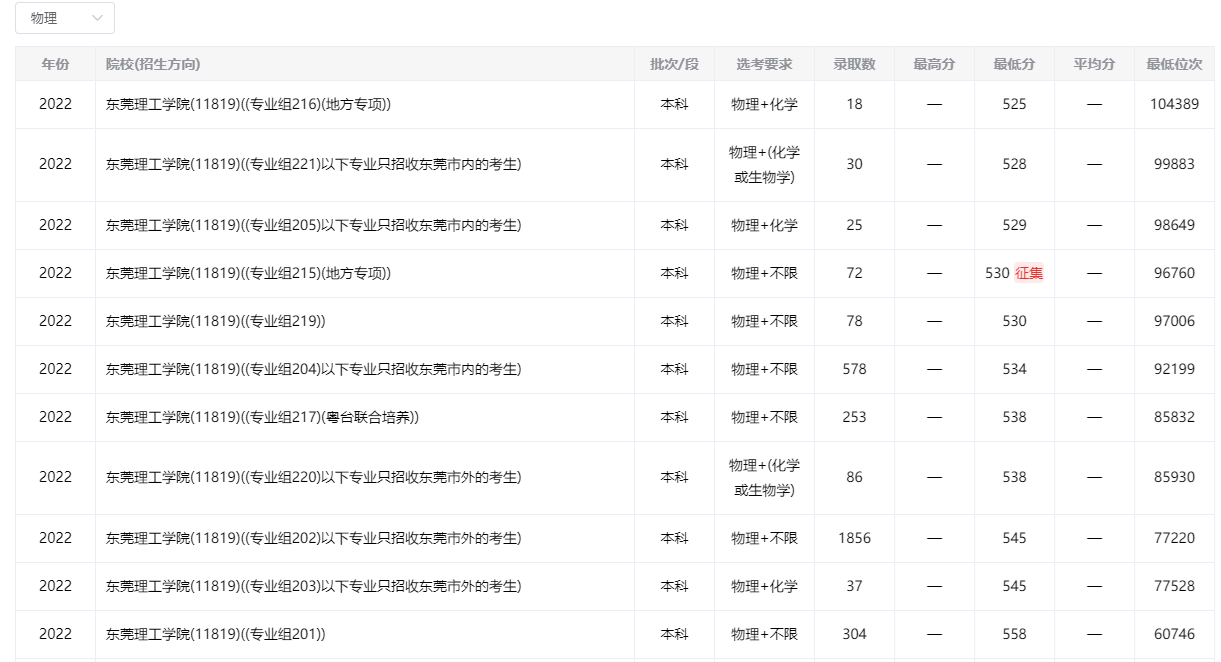Click the 最高分 column header

[x=933, y=63]
